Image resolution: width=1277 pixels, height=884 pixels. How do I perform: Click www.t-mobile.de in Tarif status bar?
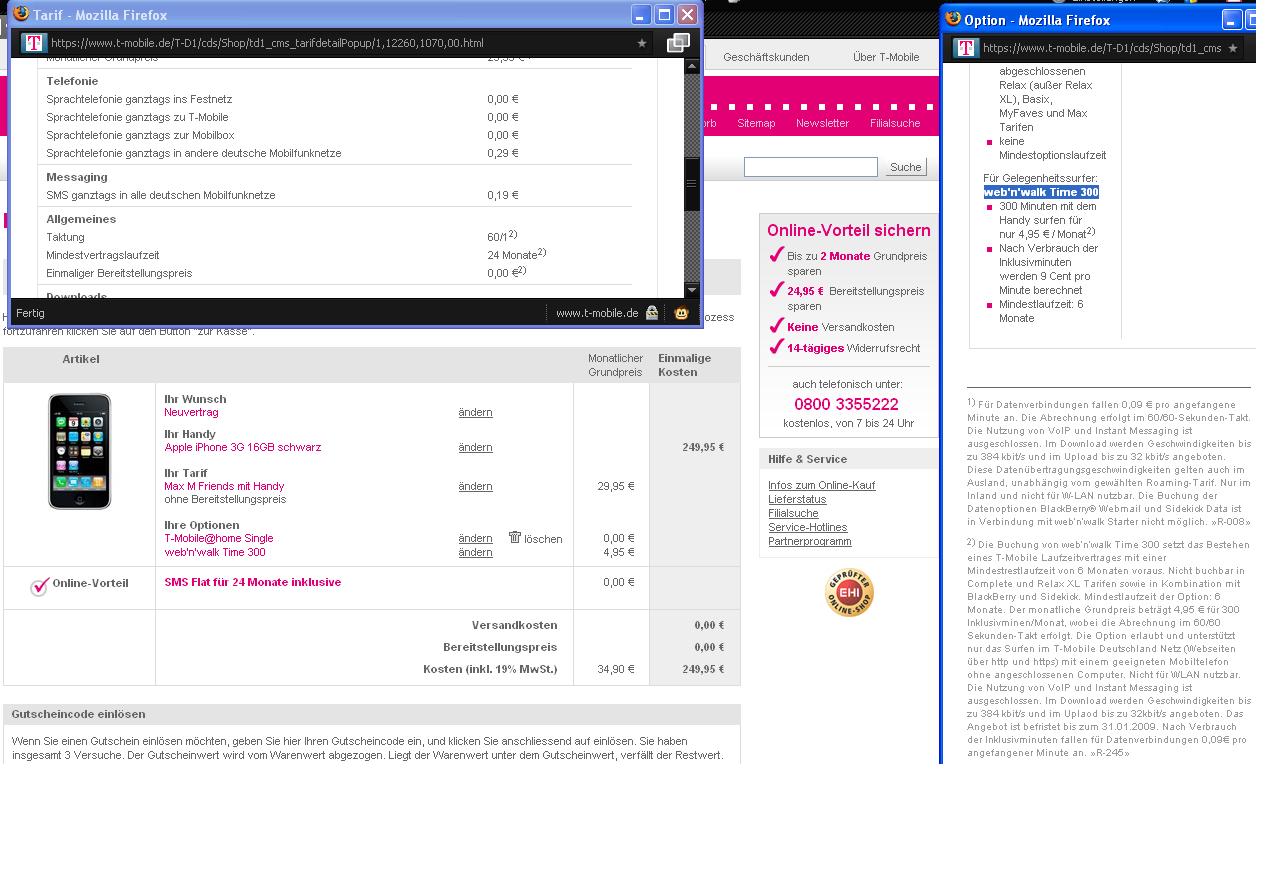coord(597,313)
